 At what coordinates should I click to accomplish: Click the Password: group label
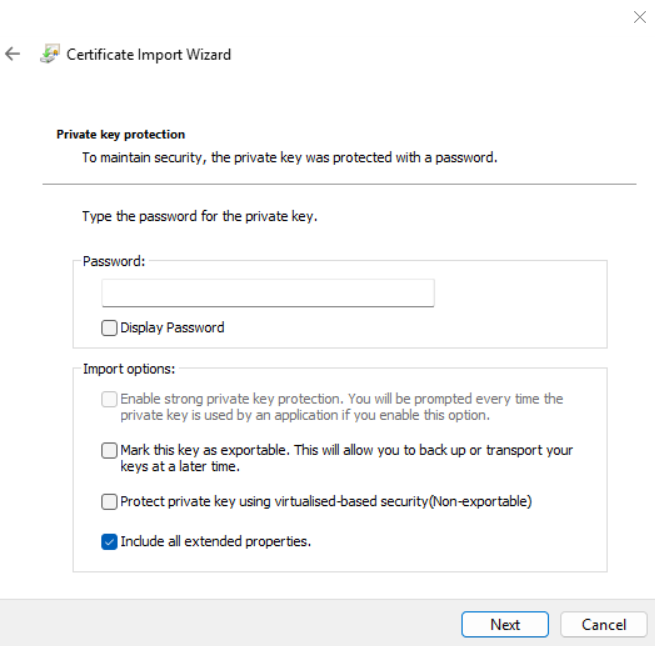point(114,261)
